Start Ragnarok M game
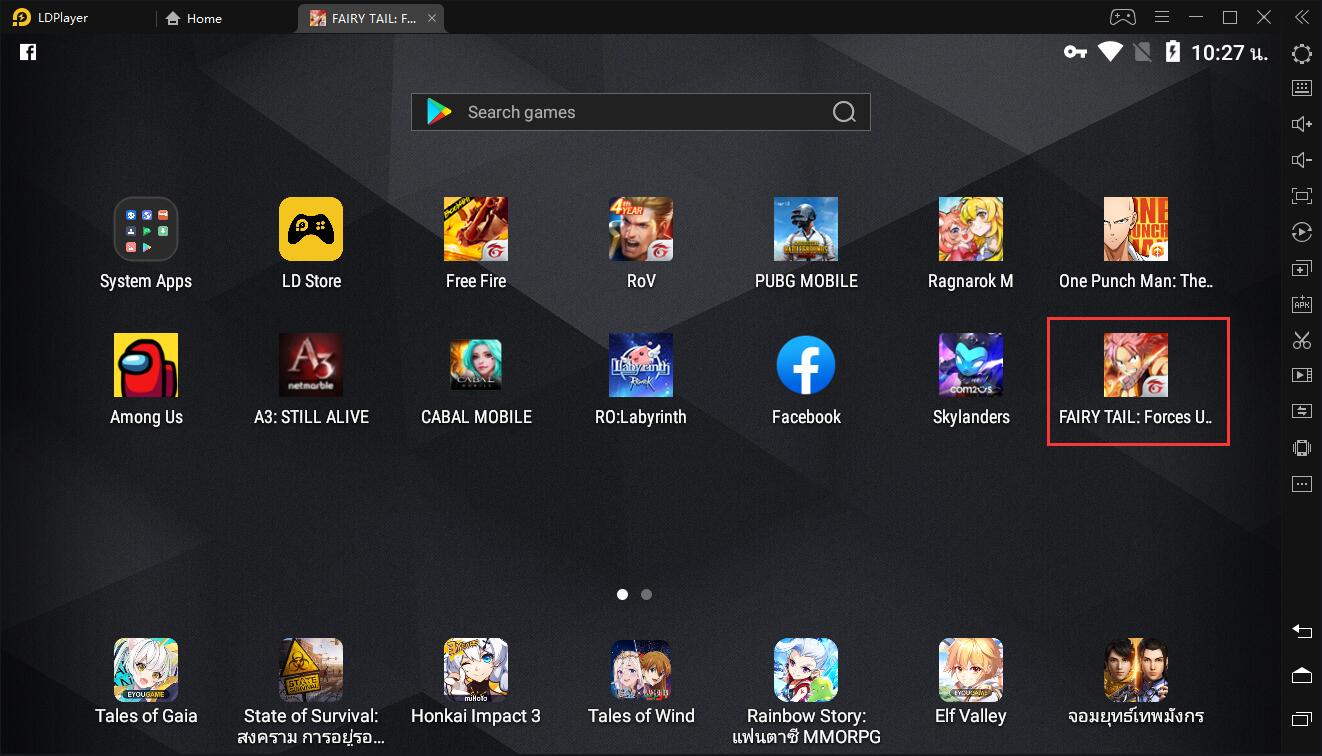The image size is (1322, 756). click(971, 229)
